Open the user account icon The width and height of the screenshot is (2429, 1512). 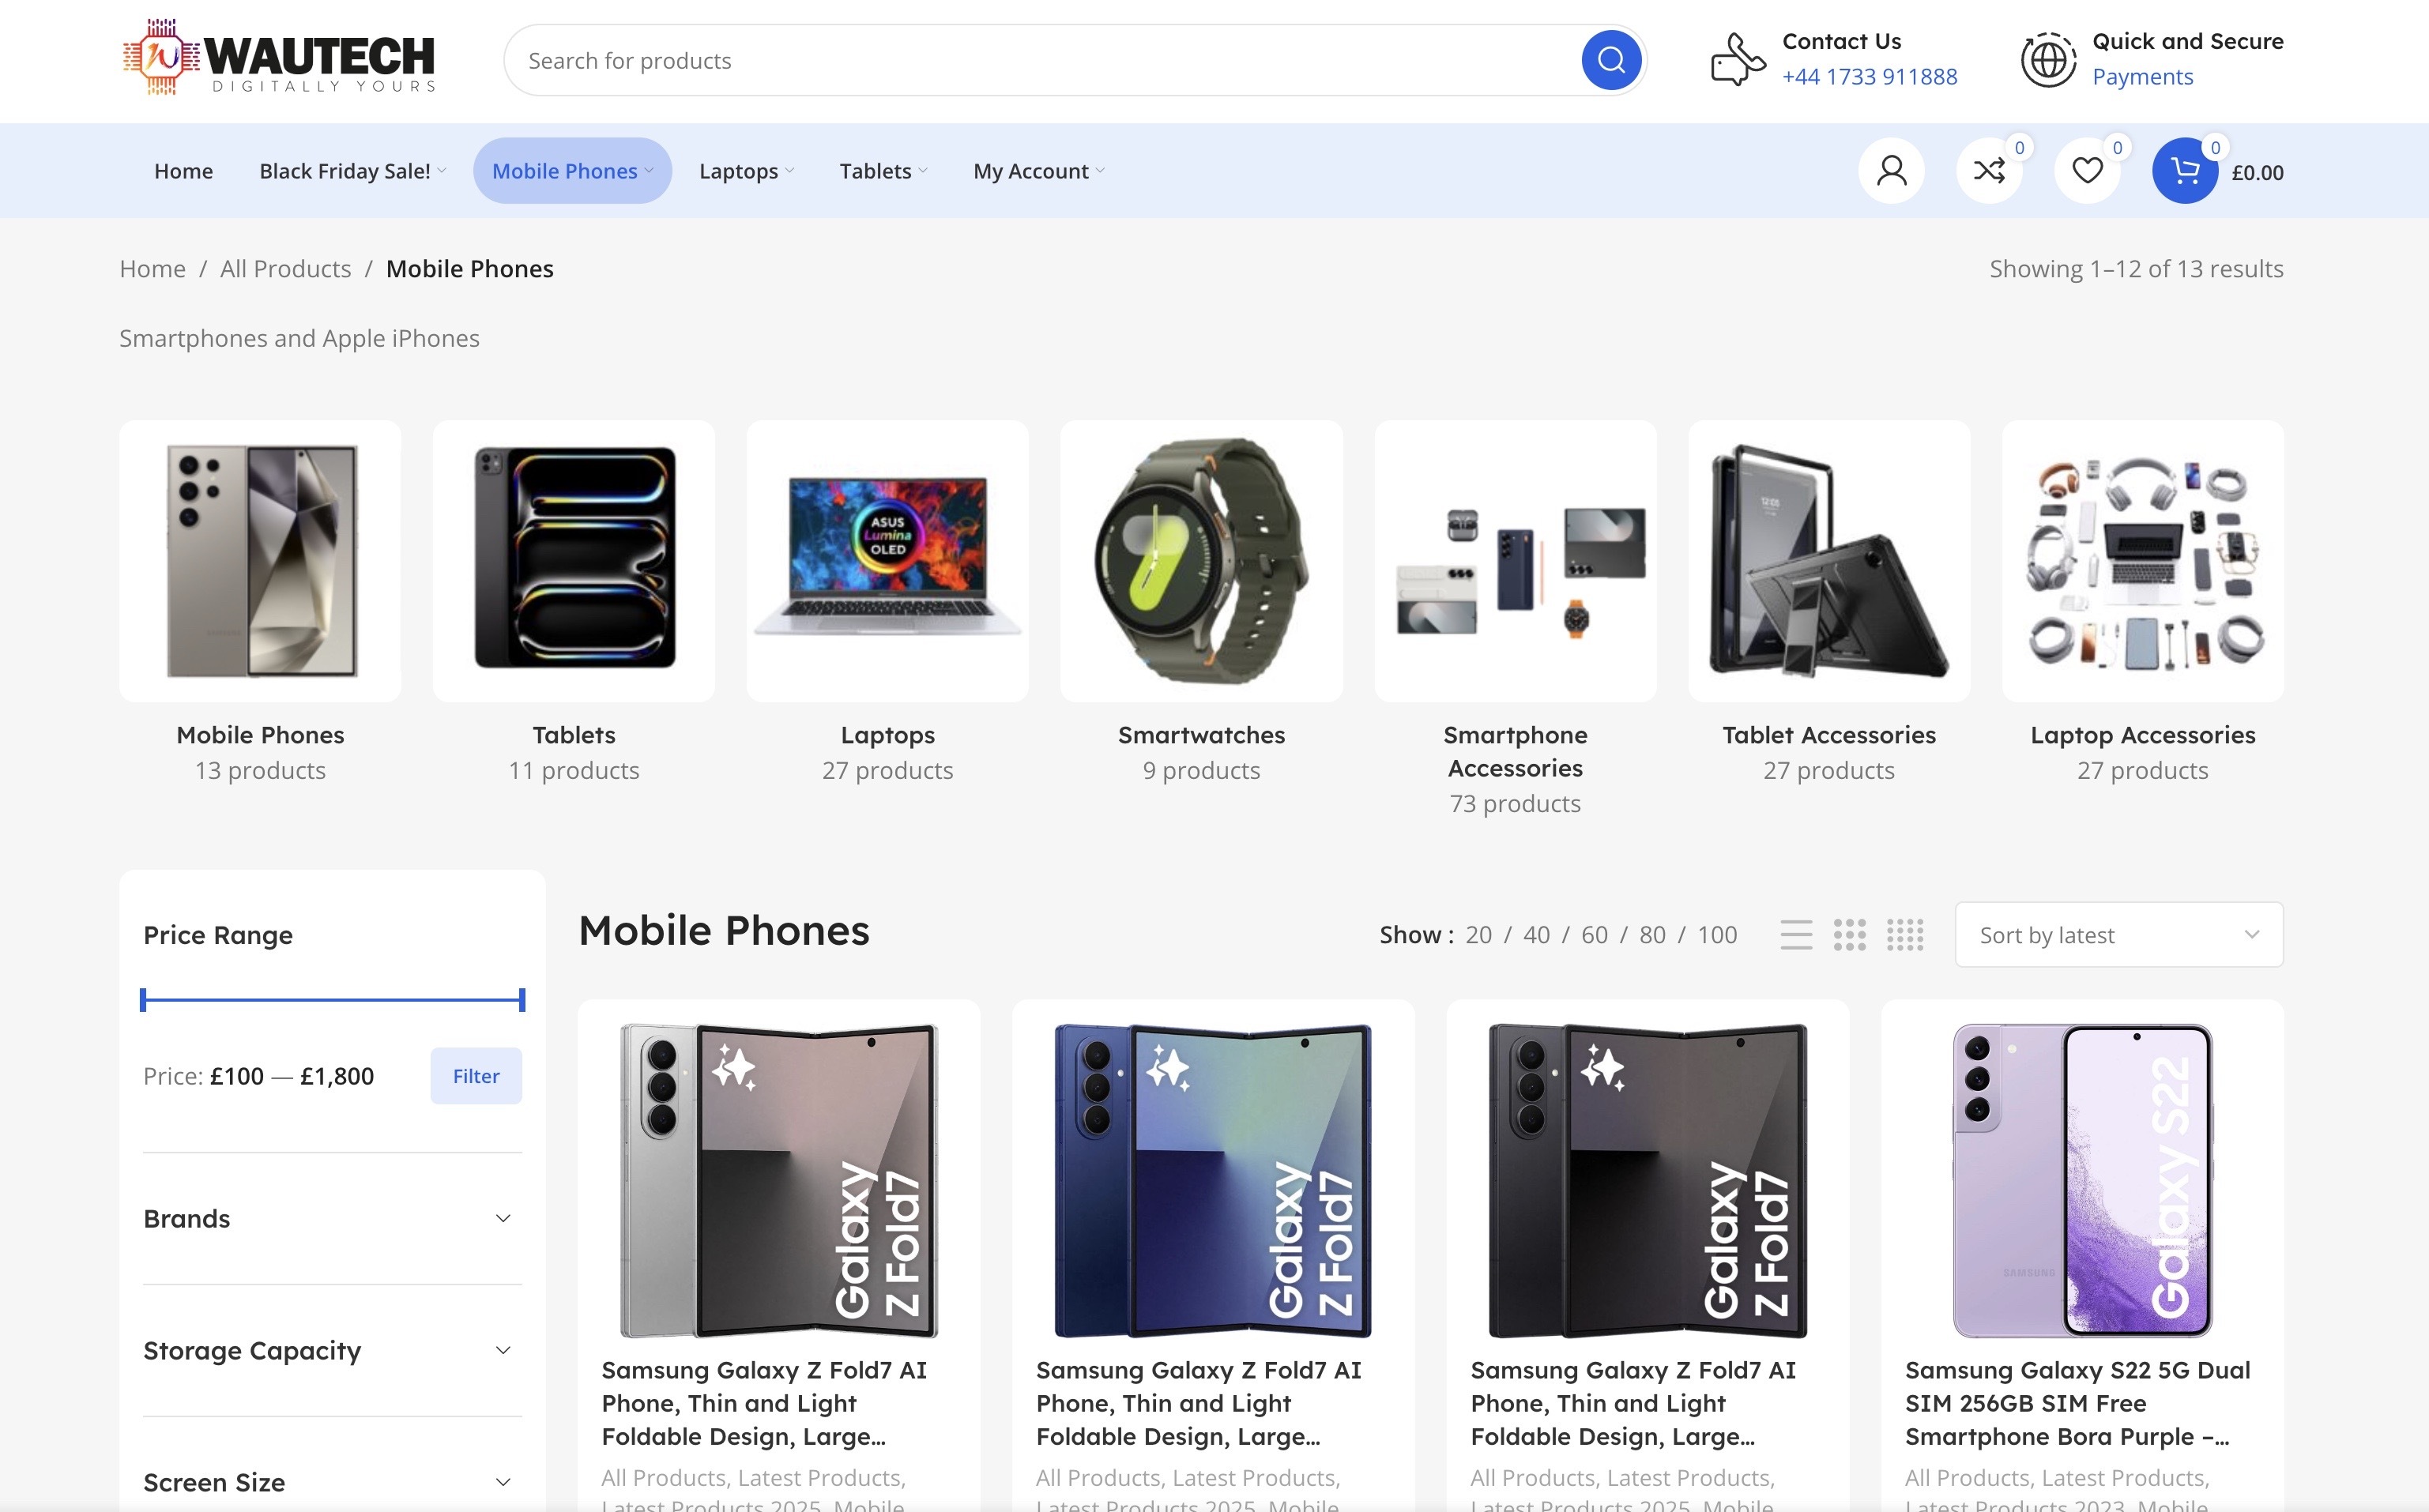tap(1890, 171)
